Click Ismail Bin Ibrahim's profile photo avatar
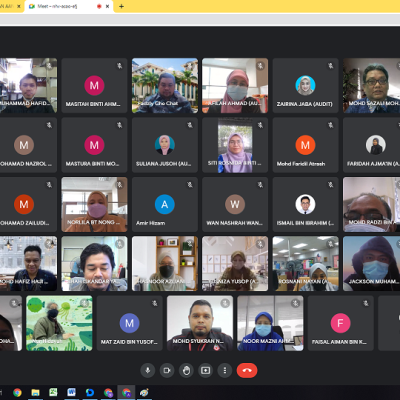Screen dimensions: 400x400 pos(305,204)
